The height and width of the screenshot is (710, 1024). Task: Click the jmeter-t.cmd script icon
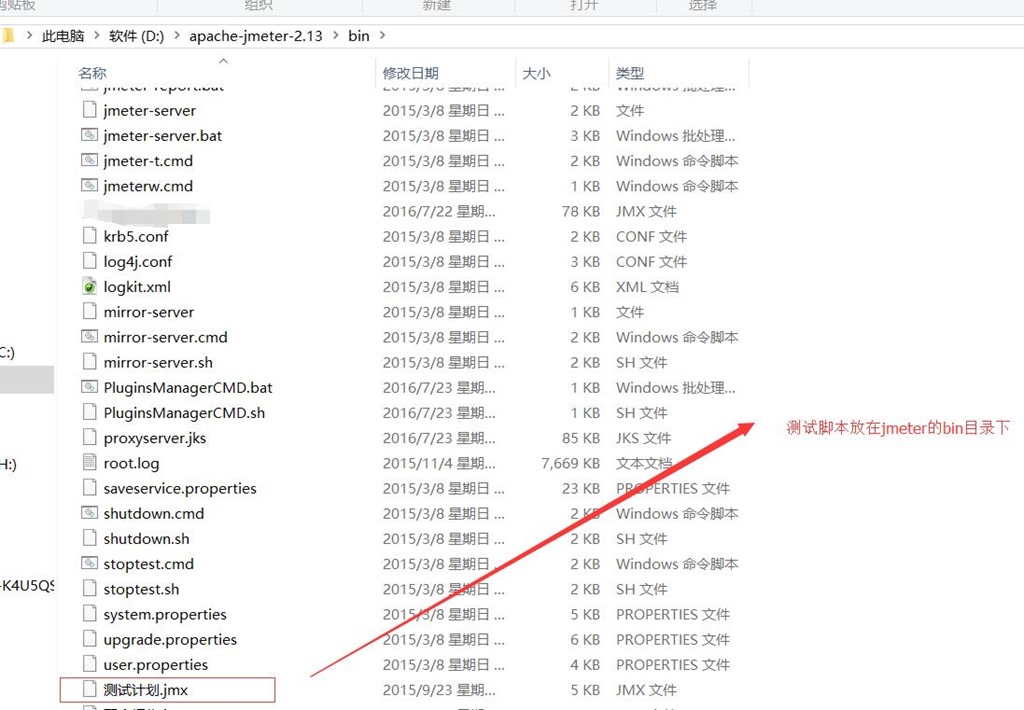(x=89, y=160)
